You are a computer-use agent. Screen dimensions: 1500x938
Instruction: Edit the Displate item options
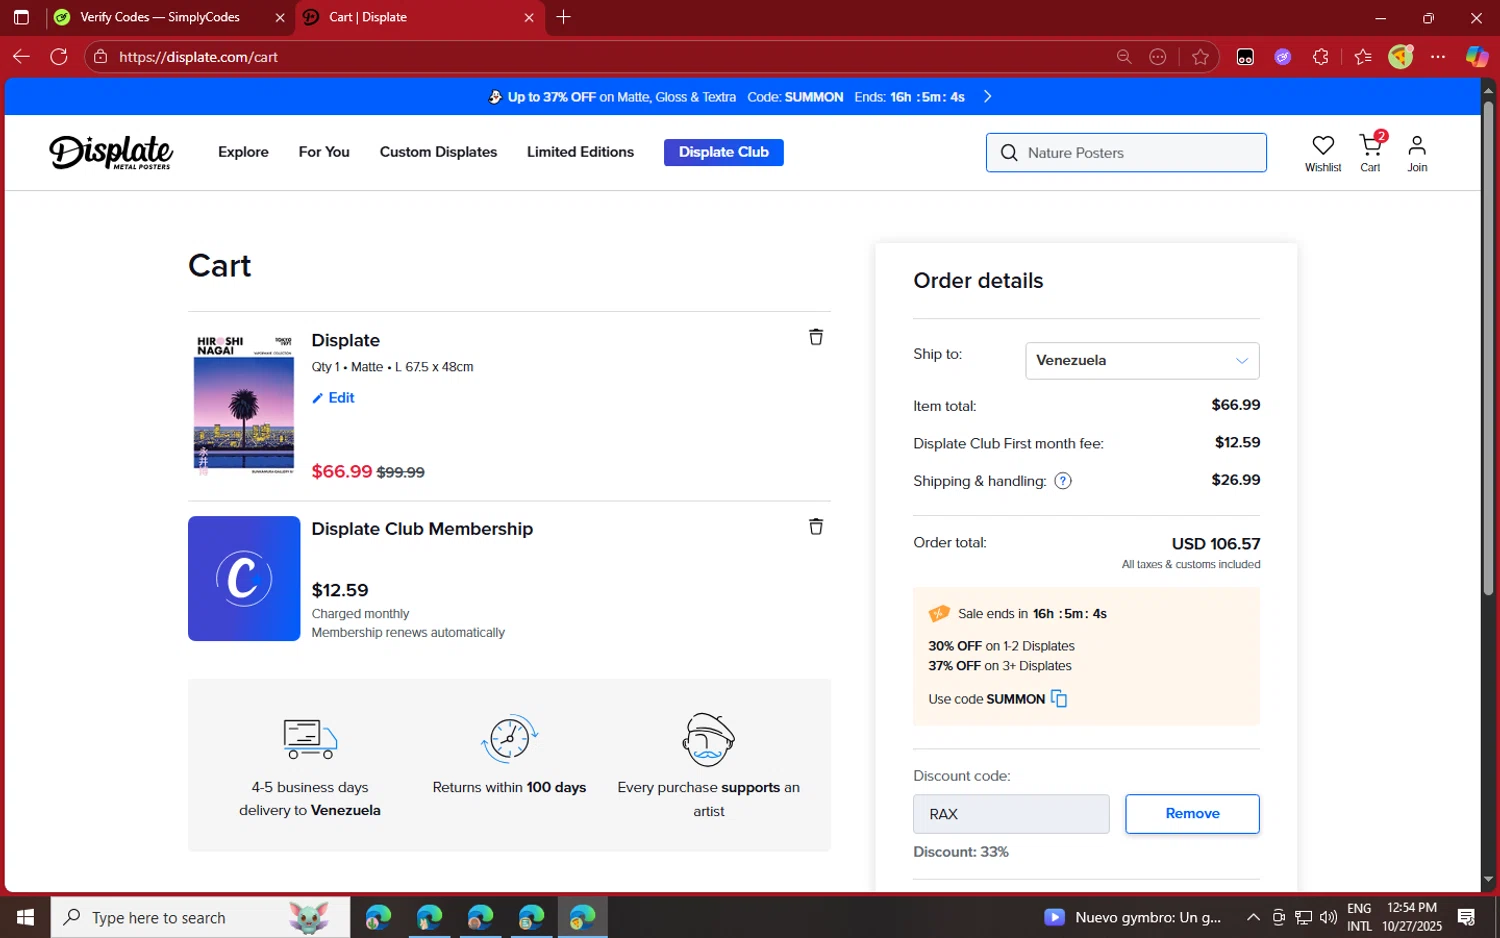(334, 398)
